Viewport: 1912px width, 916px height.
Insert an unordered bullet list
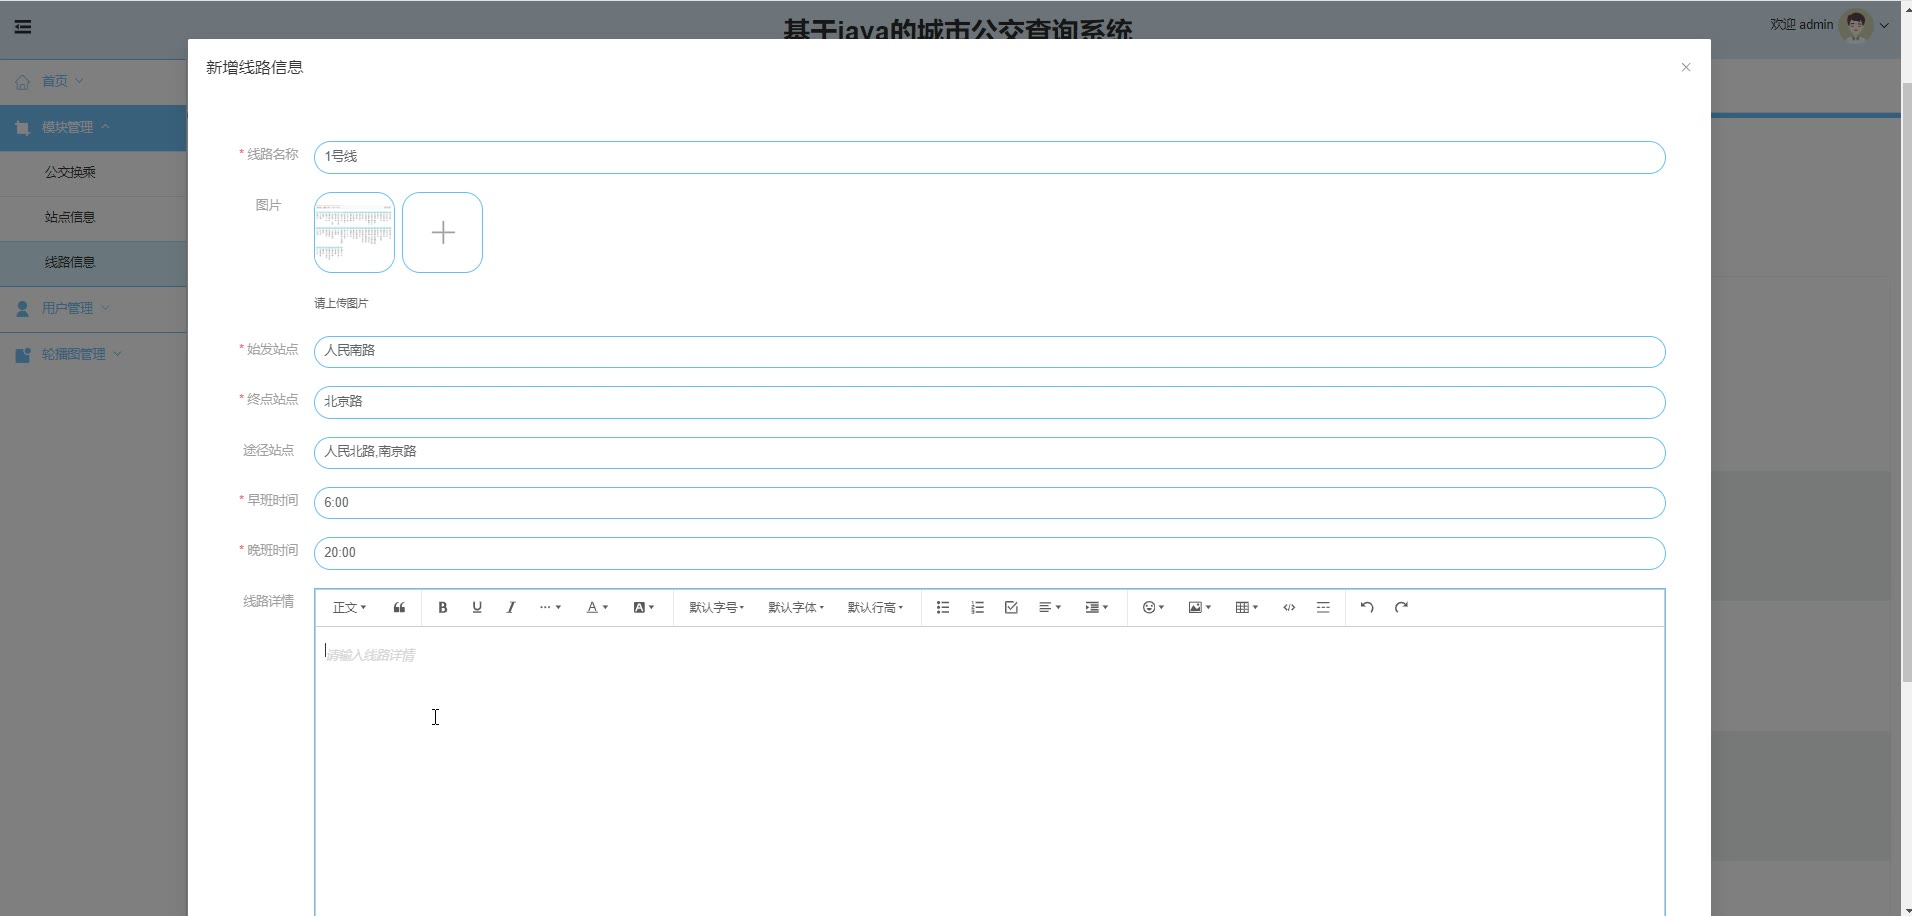943,607
